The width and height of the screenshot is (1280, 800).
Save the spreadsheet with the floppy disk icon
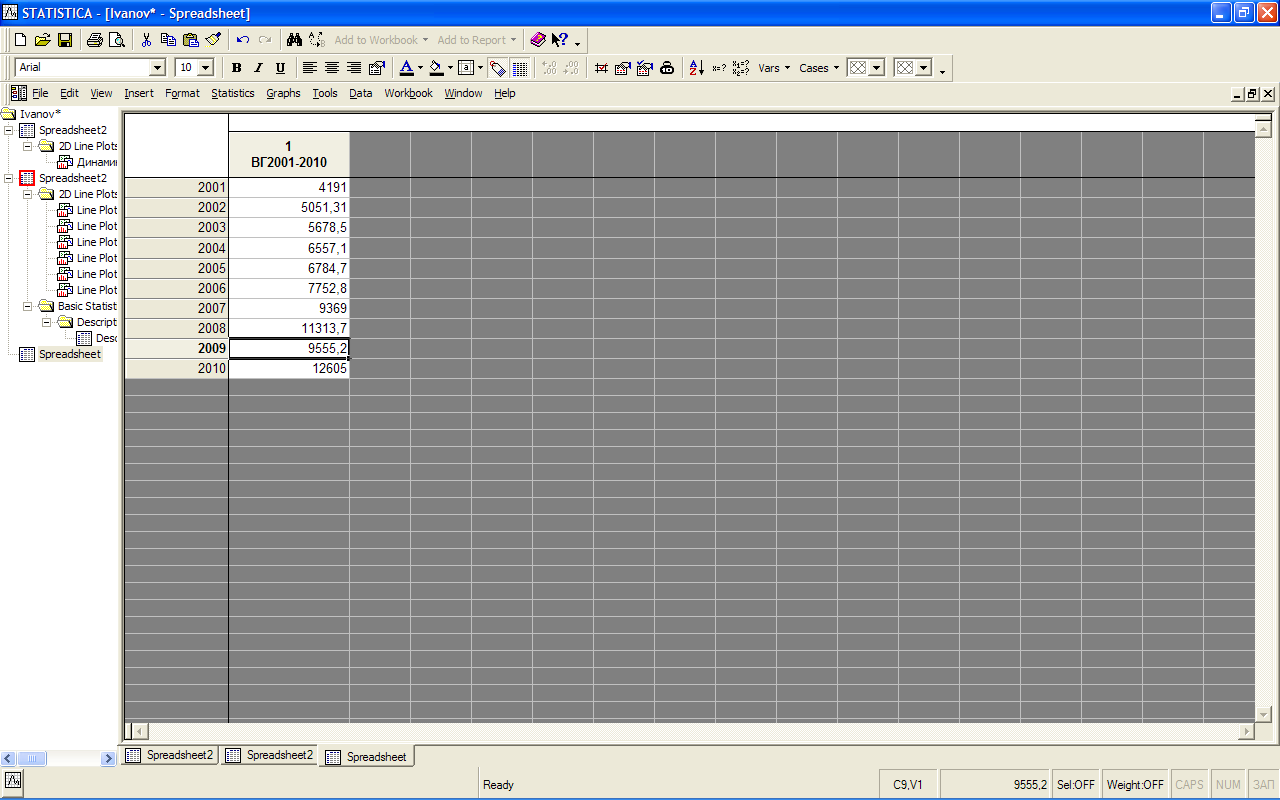click(64, 40)
